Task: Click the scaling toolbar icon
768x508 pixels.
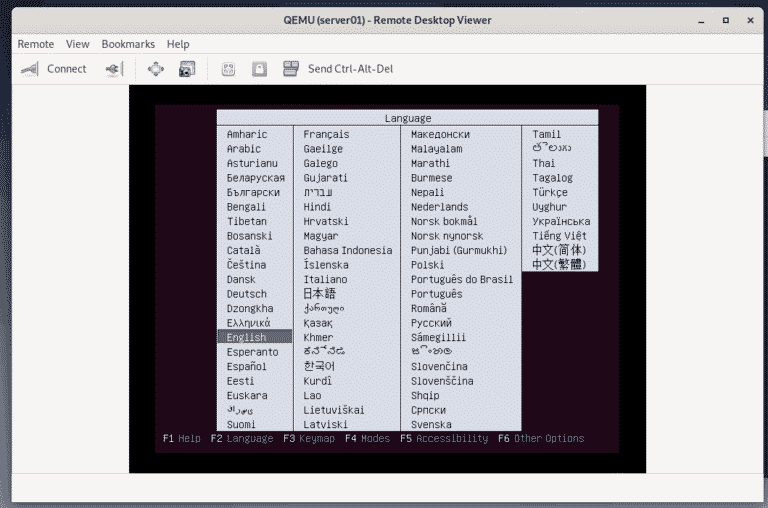Action: 228,69
